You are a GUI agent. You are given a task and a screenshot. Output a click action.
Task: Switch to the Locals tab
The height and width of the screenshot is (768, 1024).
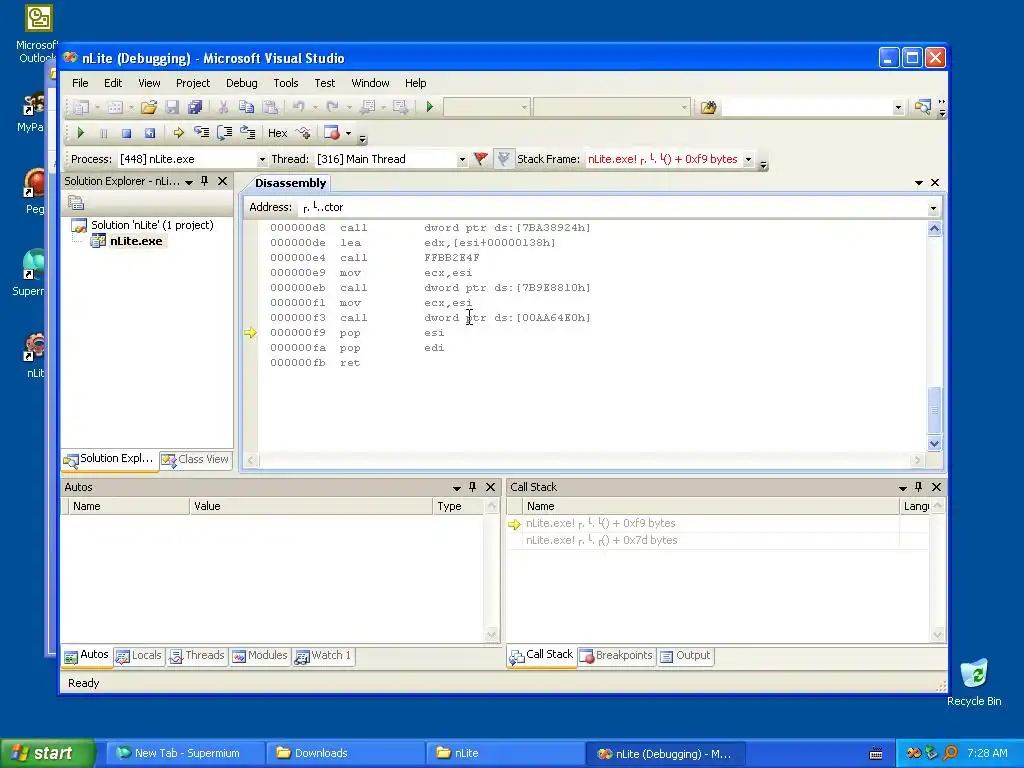[x=138, y=656]
